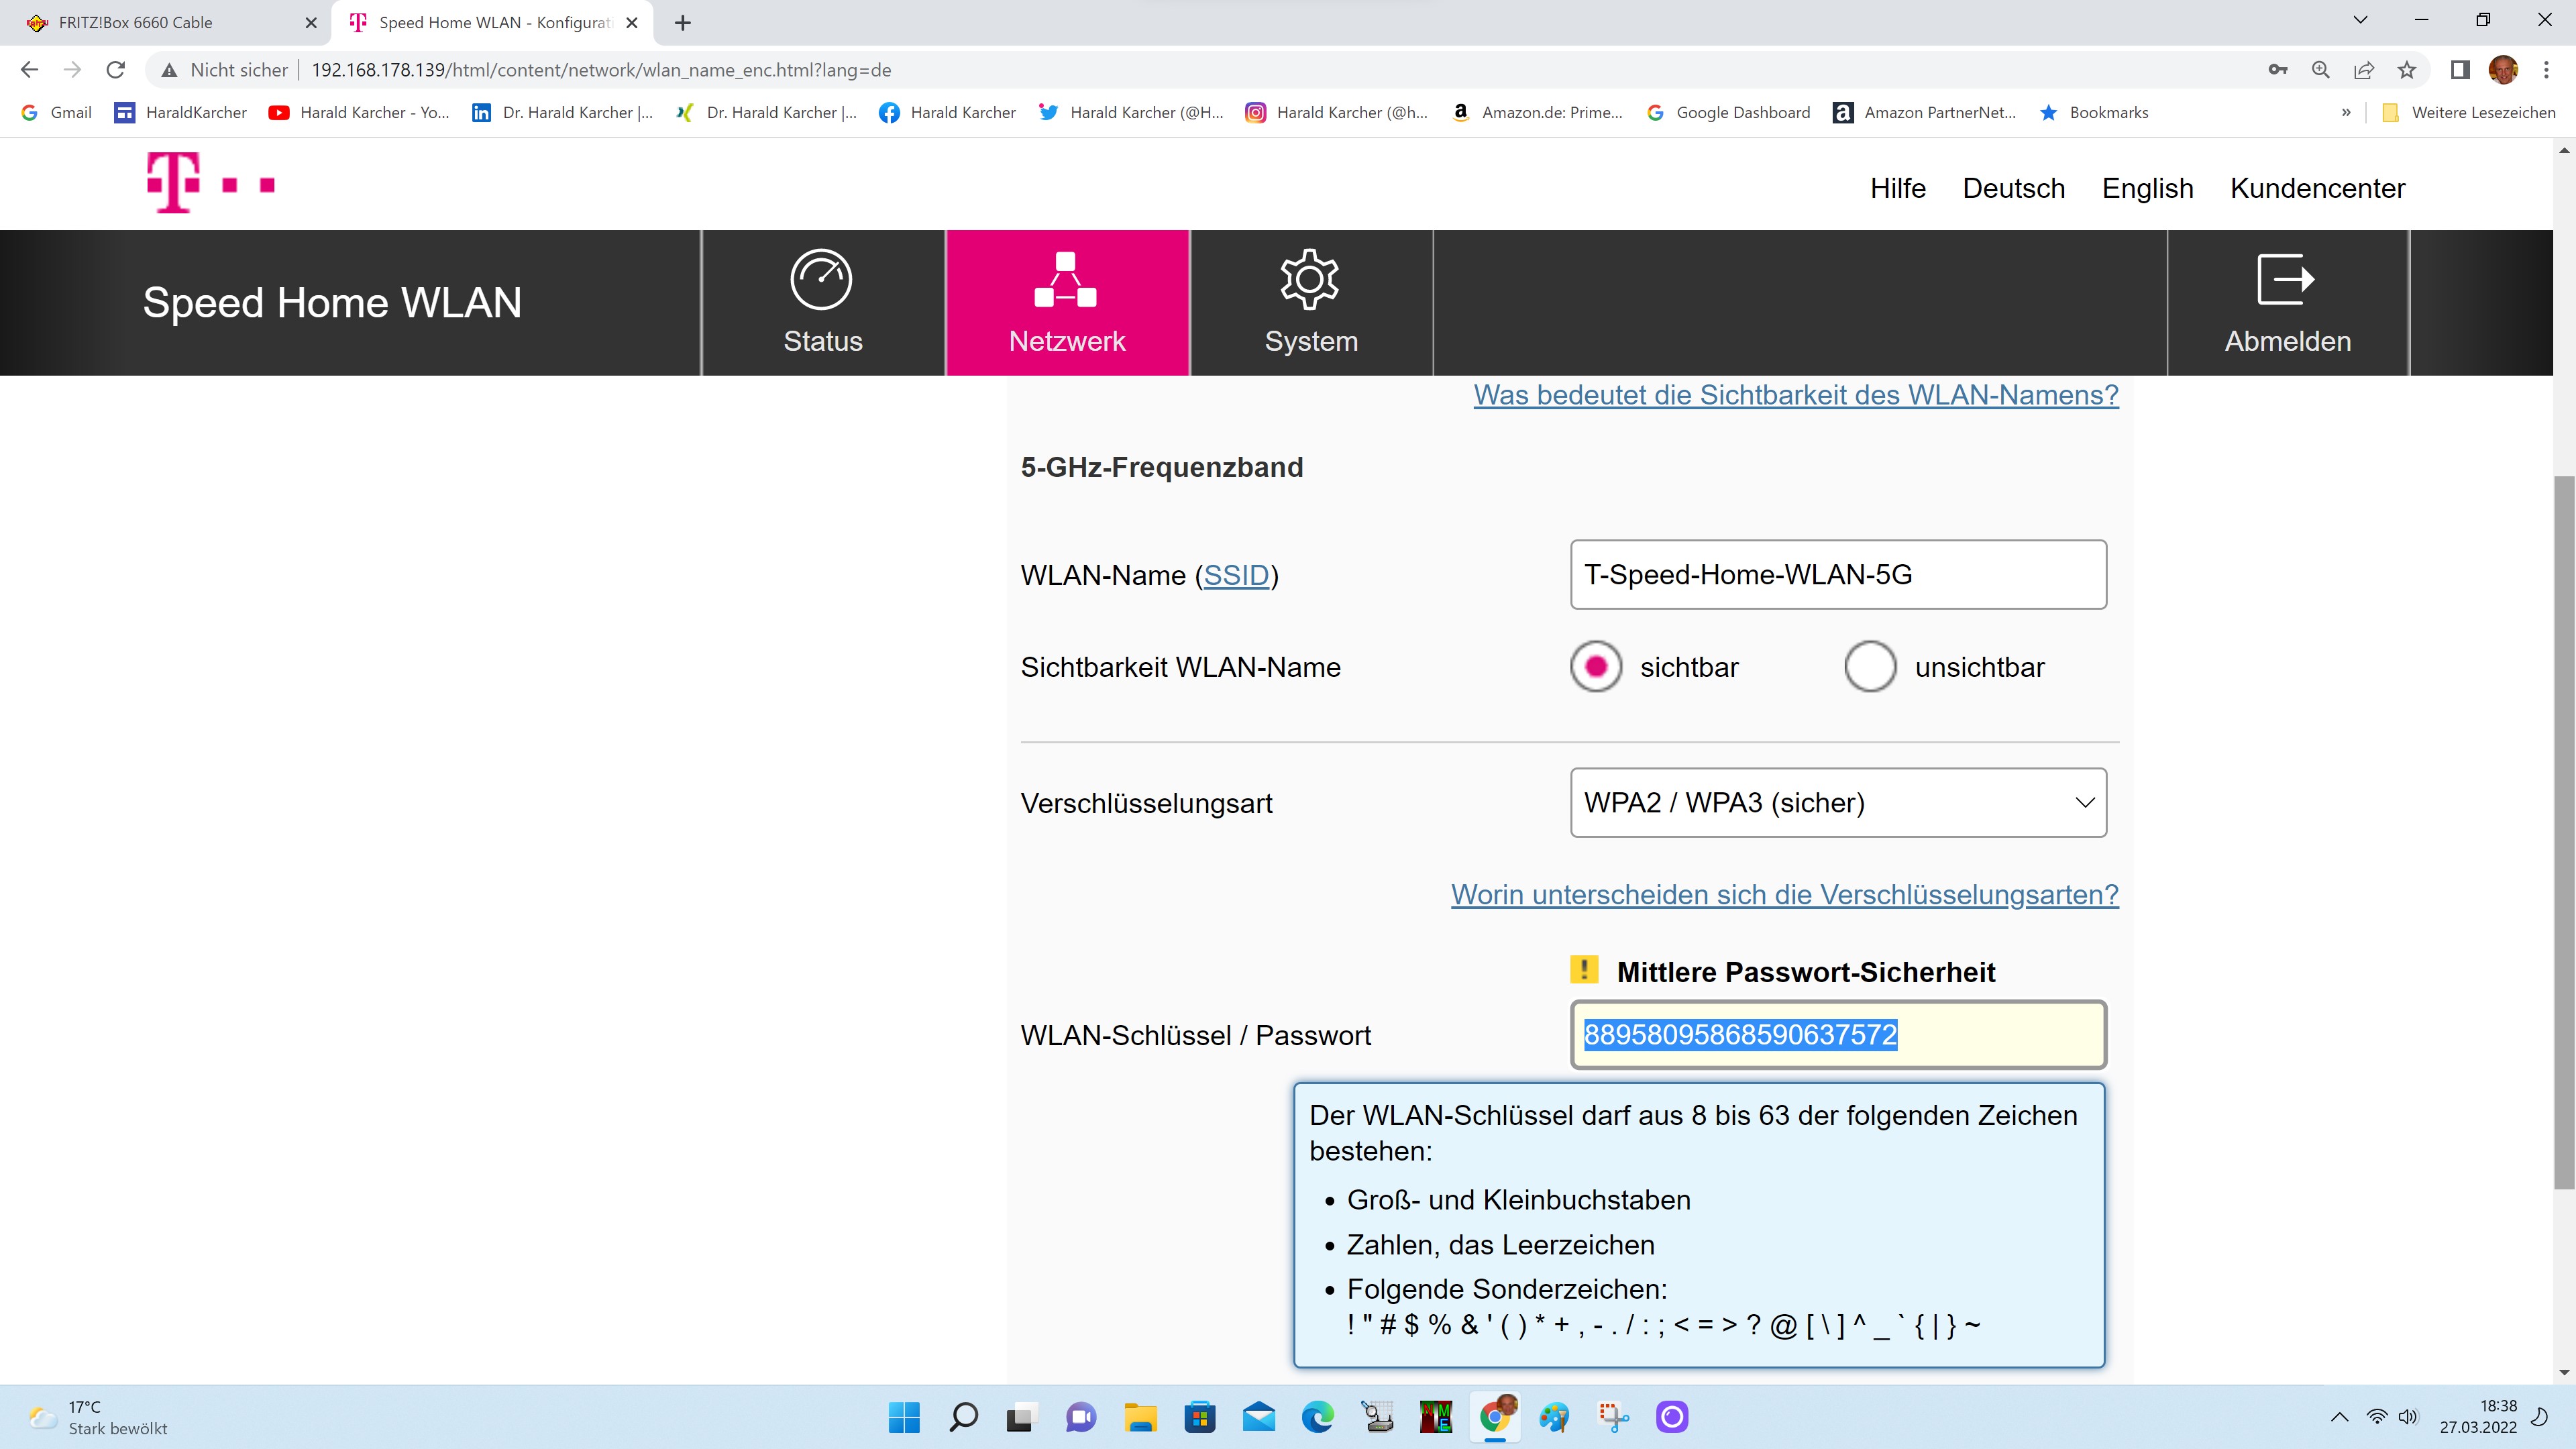Open Chrome side panel icon
Screen dimensions: 2576x1449
[x=2460, y=70]
